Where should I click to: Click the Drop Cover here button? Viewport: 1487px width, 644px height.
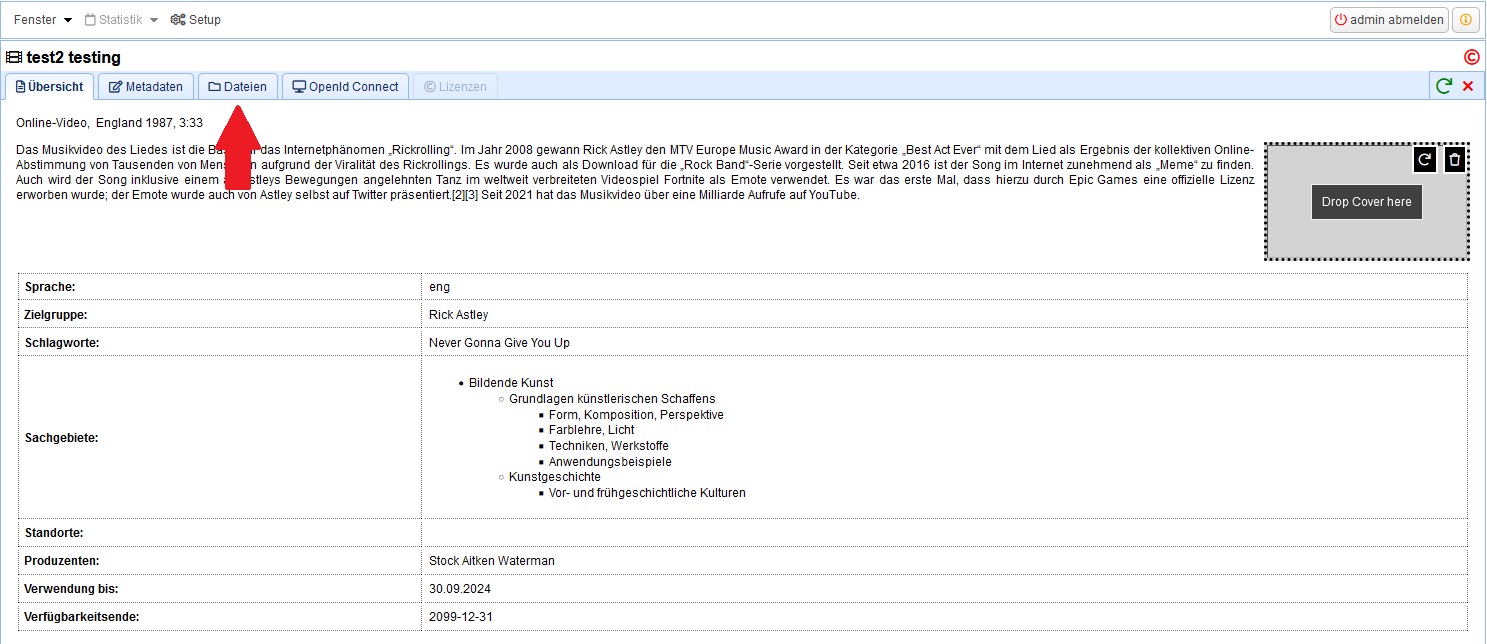pyautogui.click(x=1367, y=202)
